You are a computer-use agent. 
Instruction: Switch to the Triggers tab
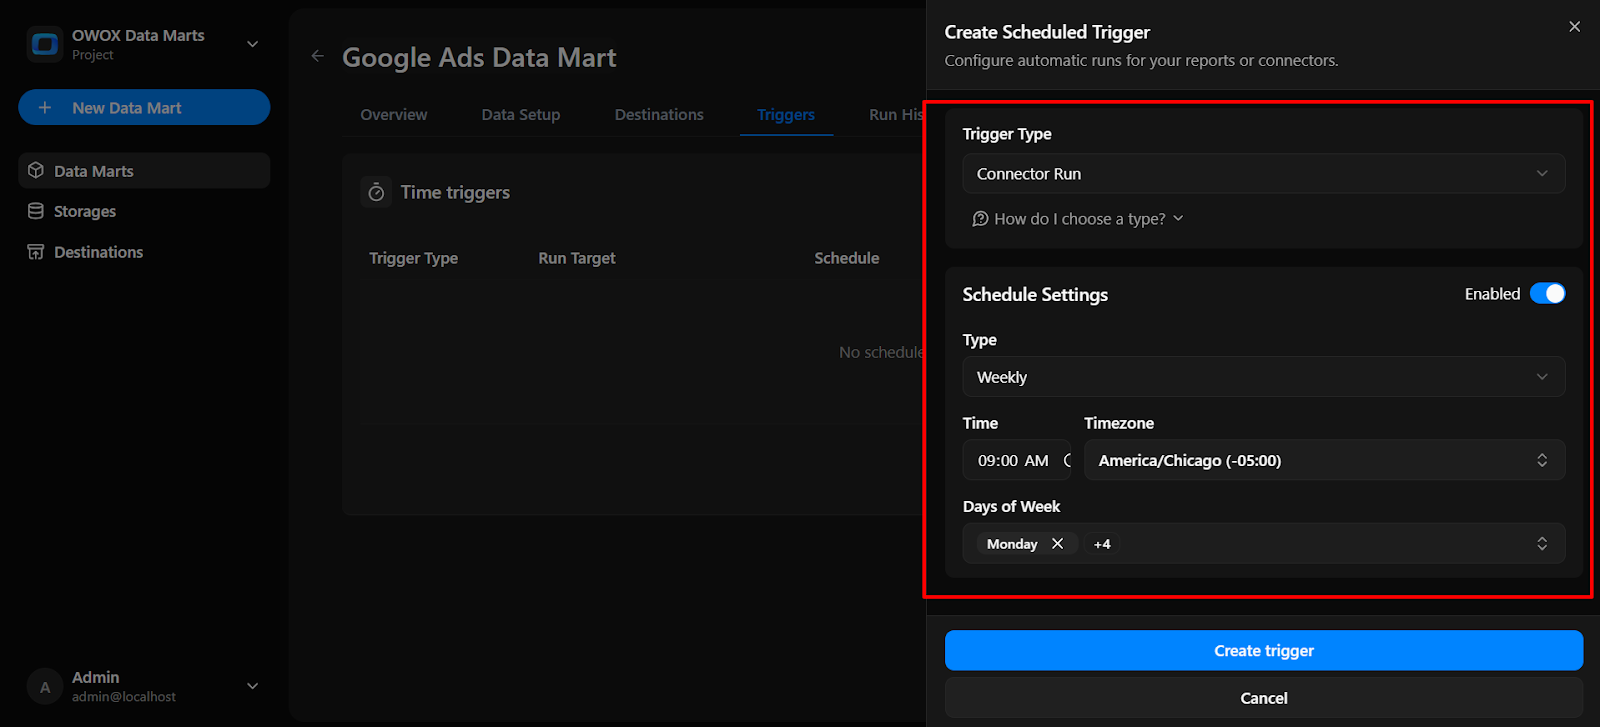coord(786,115)
